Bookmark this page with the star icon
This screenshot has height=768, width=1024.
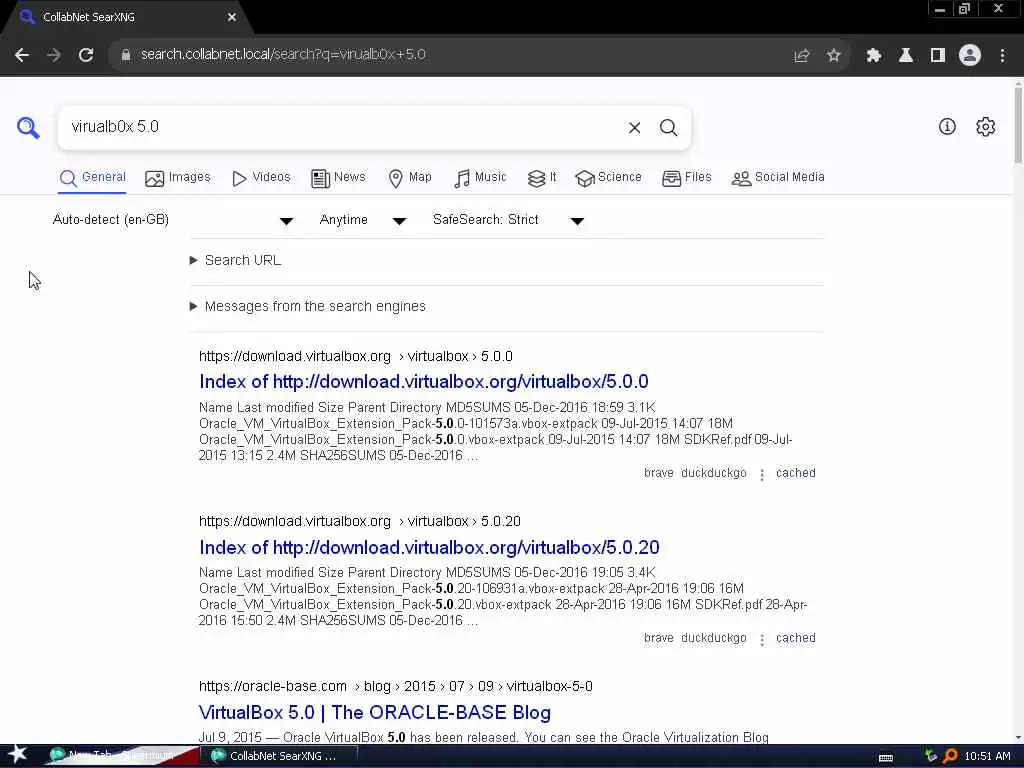point(833,56)
